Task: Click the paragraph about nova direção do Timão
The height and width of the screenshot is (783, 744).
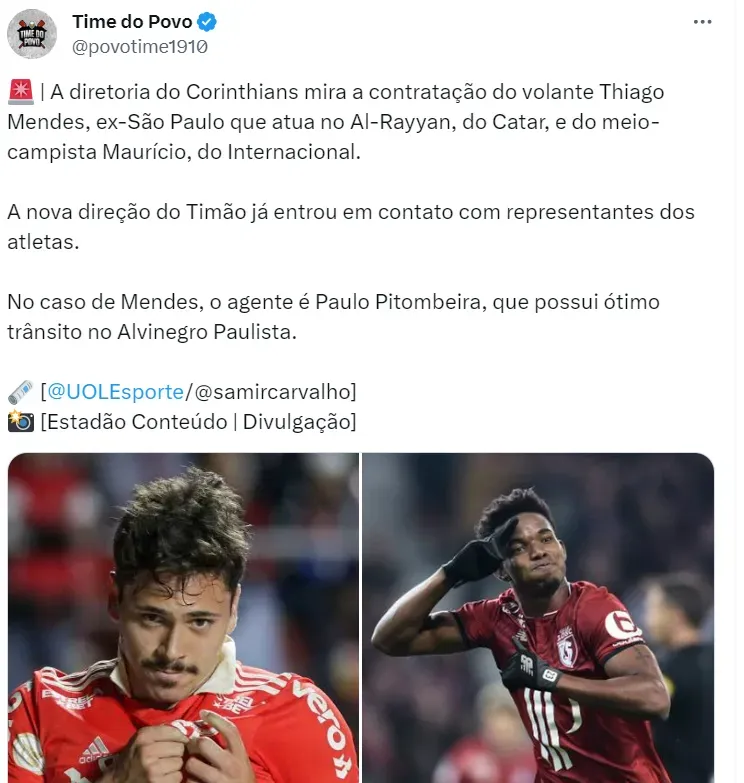Action: pyautogui.click(x=351, y=227)
